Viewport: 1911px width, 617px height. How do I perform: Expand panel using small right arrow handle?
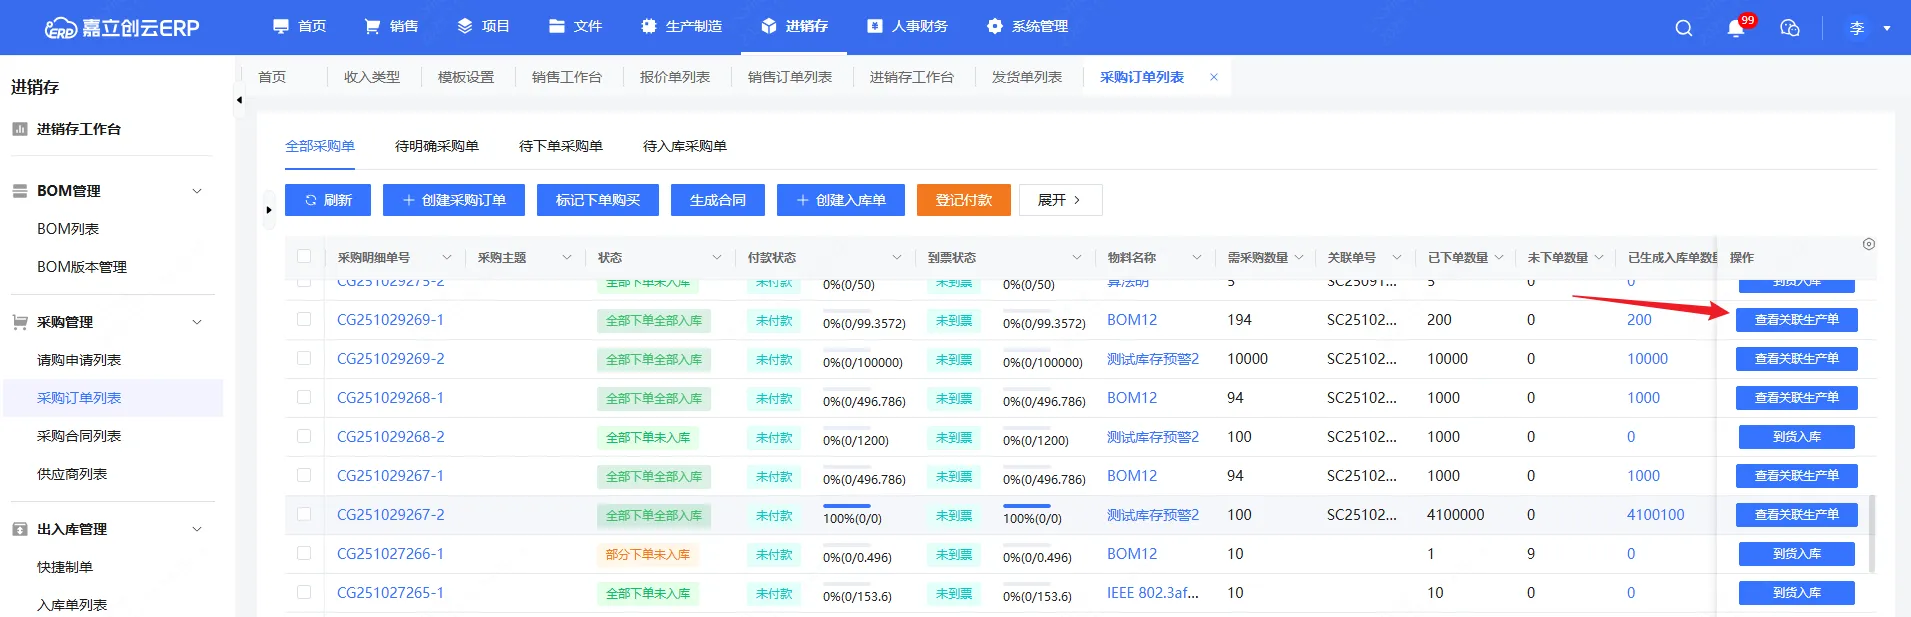tap(268, 210)
